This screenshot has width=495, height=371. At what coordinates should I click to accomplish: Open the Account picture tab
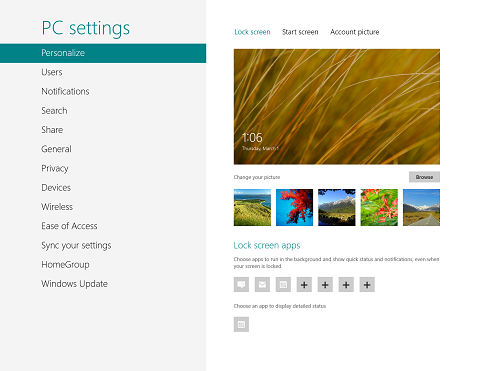355,32
